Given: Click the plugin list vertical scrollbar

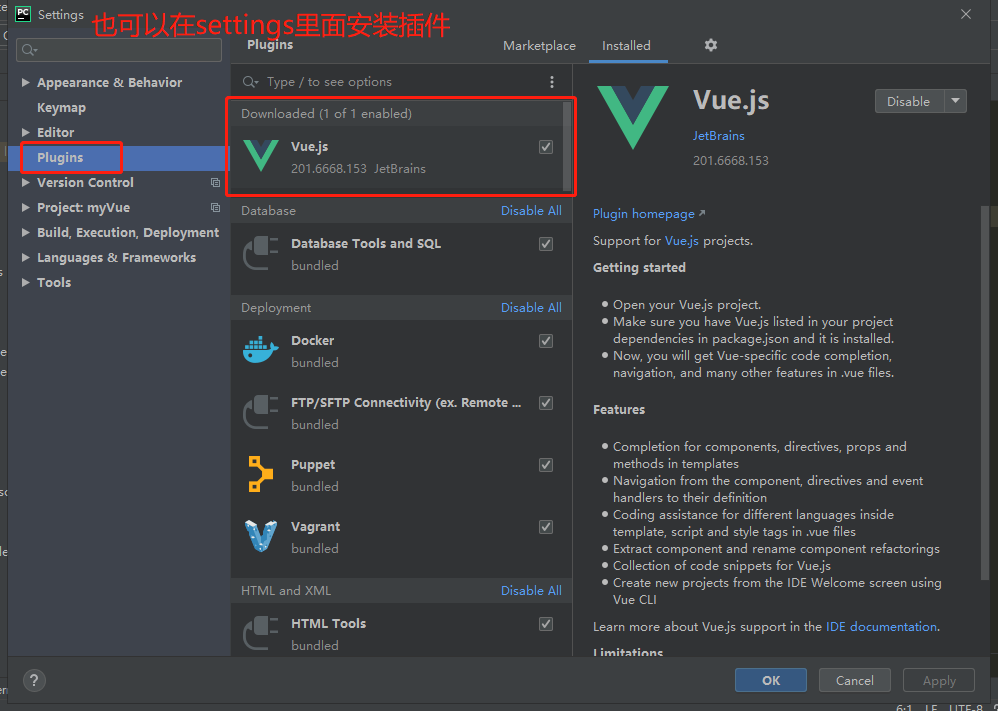Looking at the screenshot, I should (567, 146).
